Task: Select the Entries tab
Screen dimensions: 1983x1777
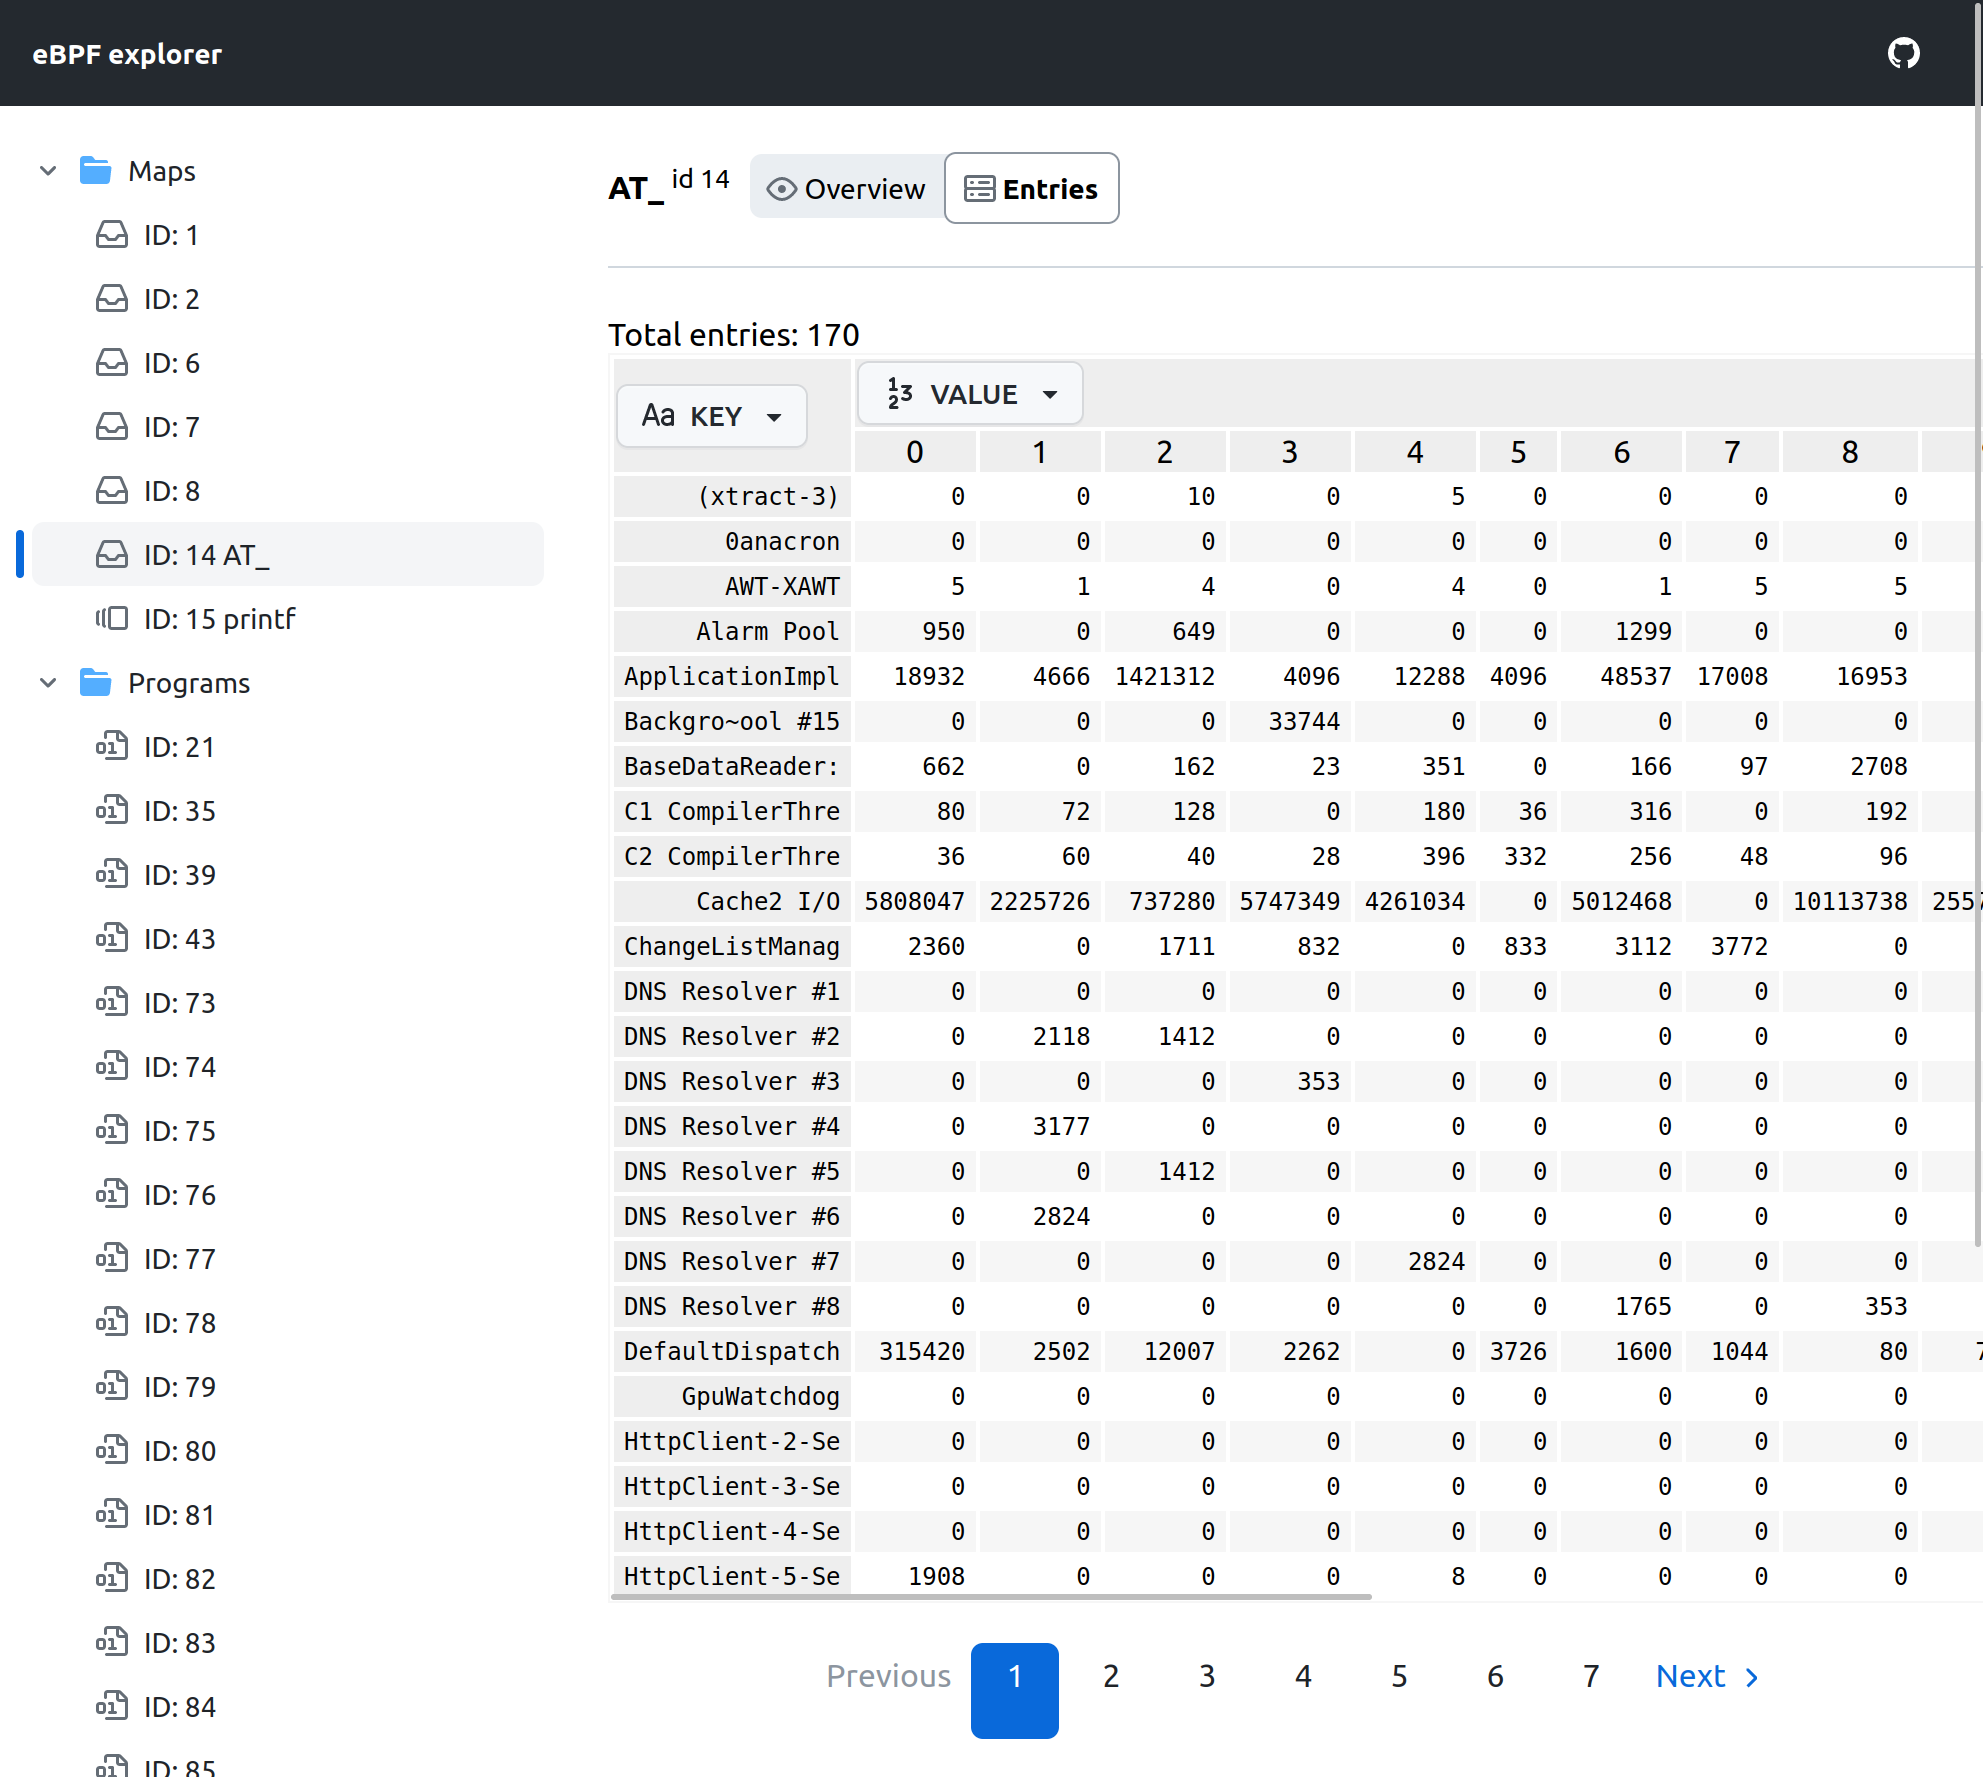Action: coord(1031,189)
